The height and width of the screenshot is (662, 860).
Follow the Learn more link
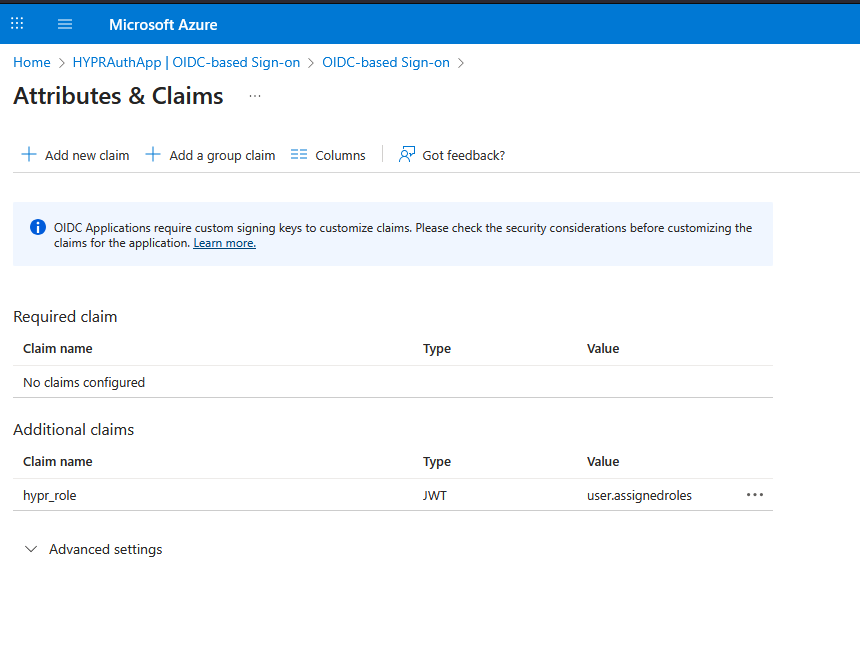tap(224, 243)
